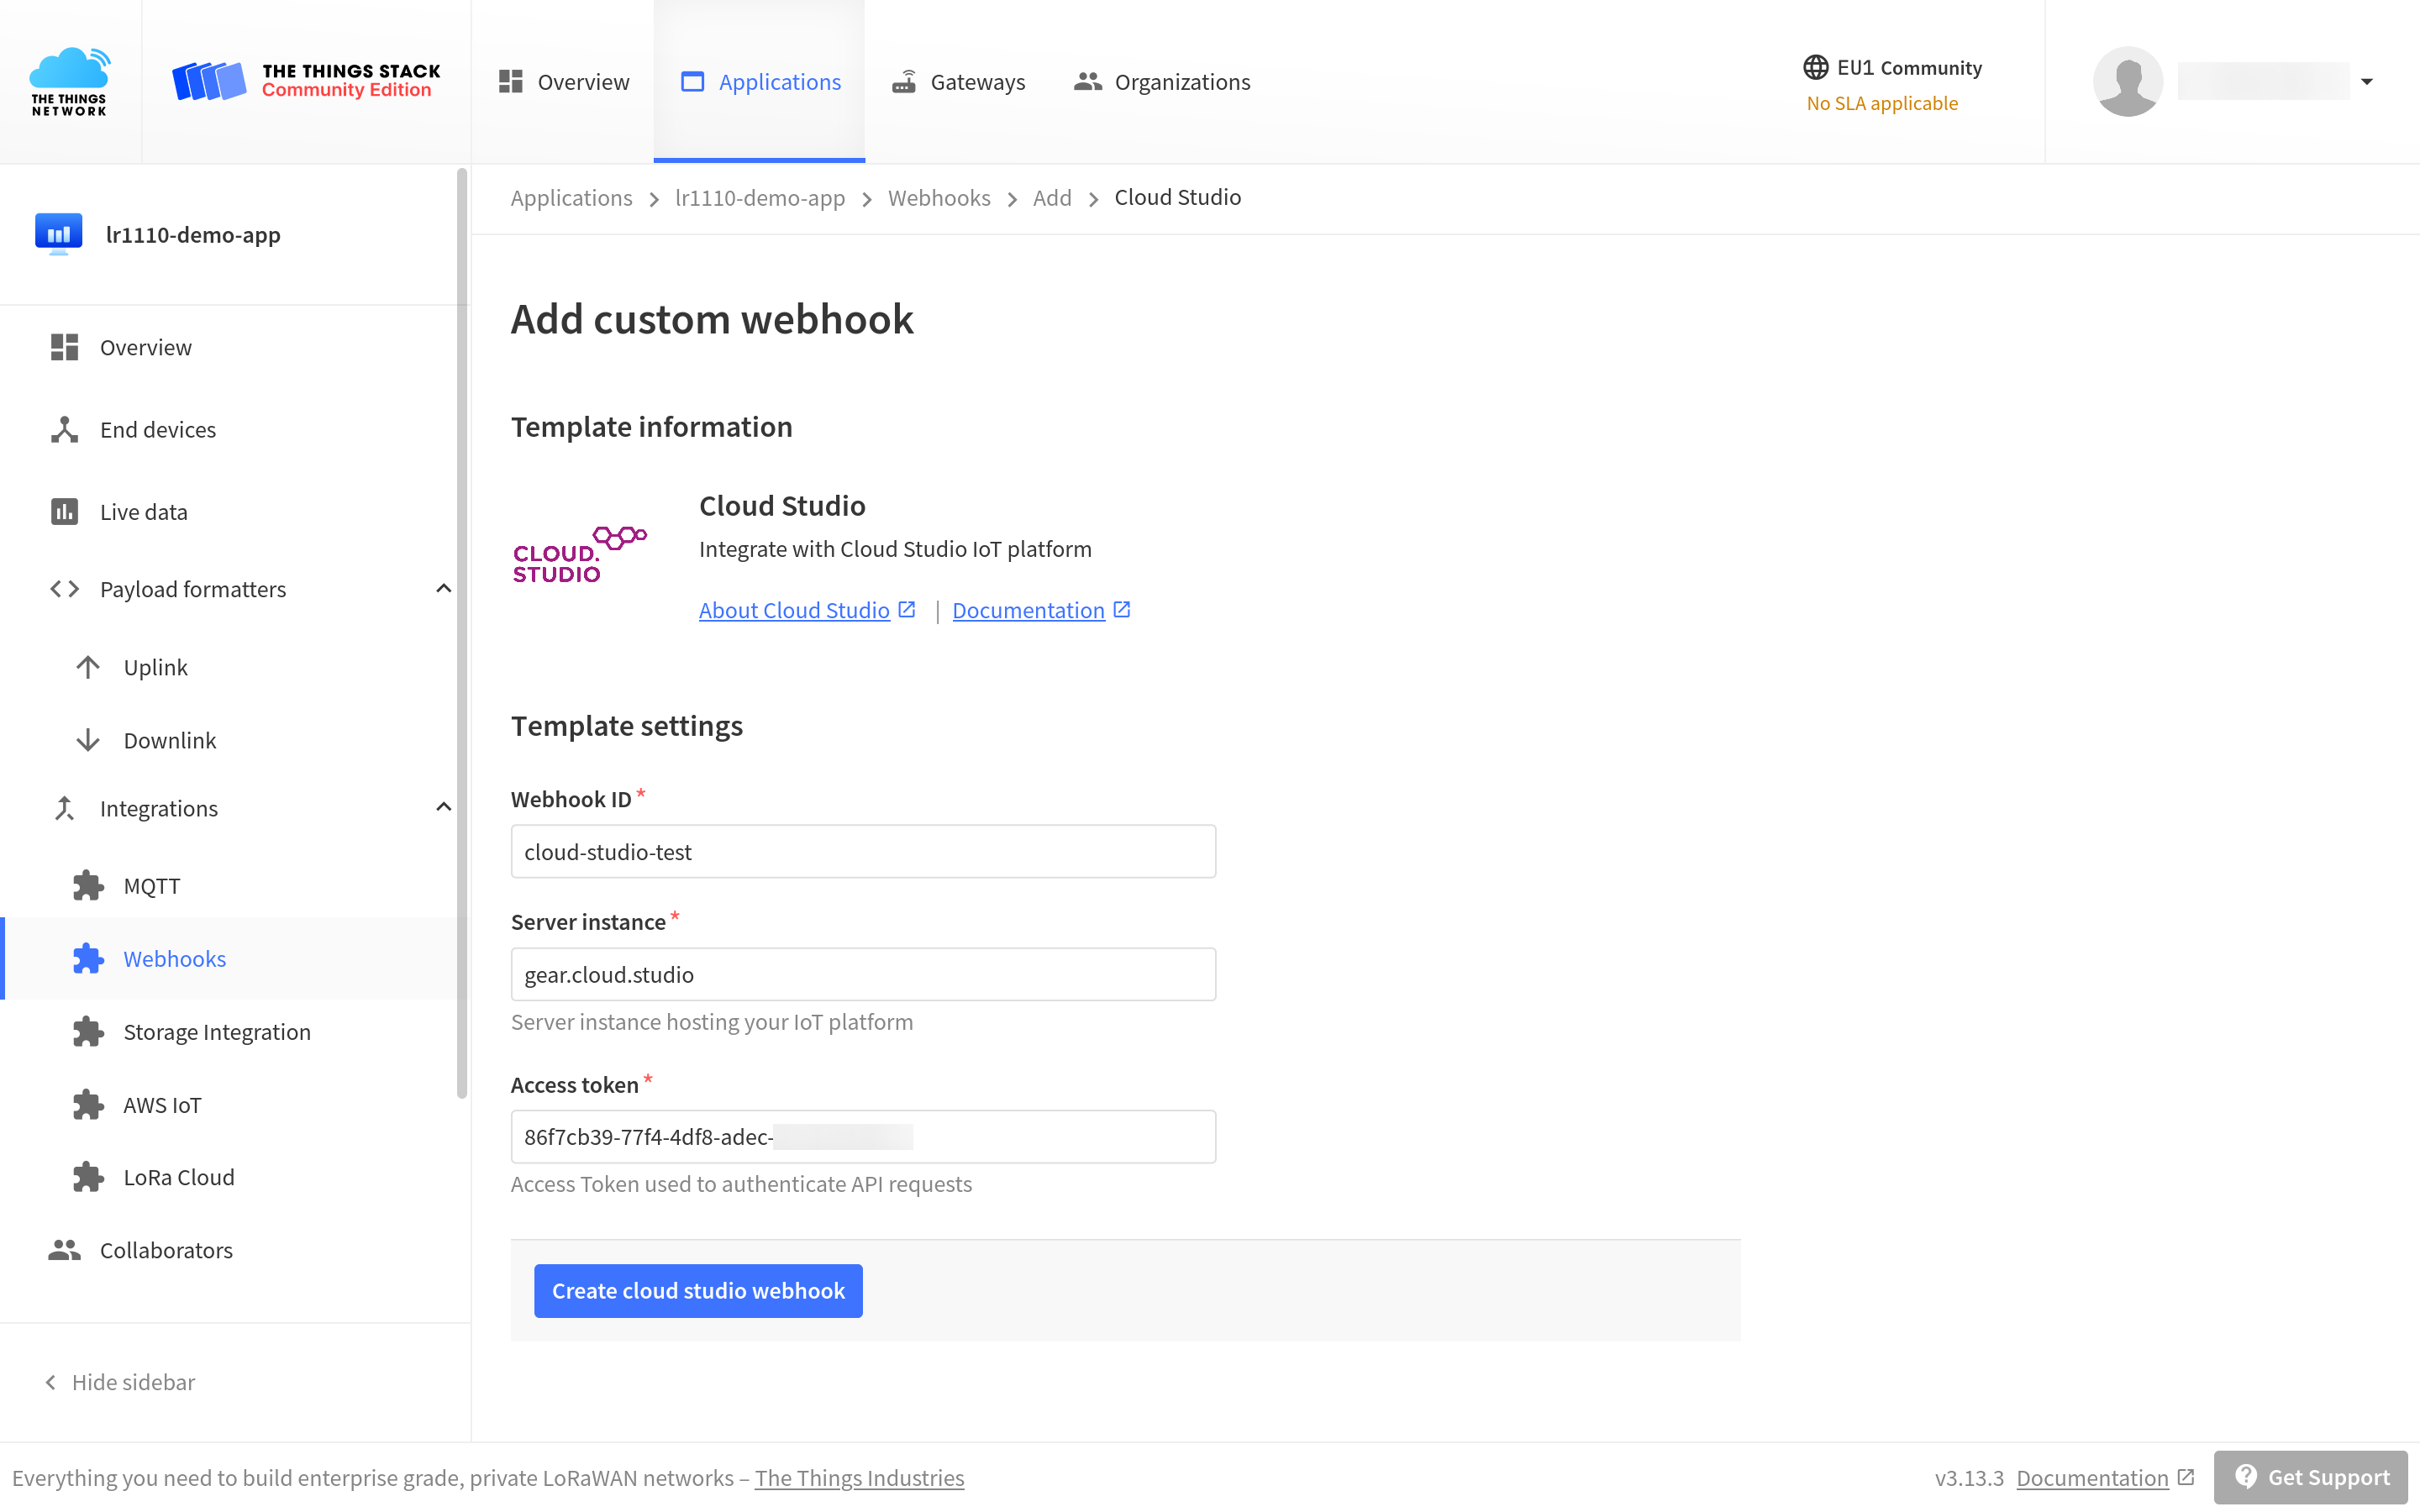Click the Collaborators icon in sidebar
This screenshot has height=1512, width=2420.
click(x=65, y=1251)
